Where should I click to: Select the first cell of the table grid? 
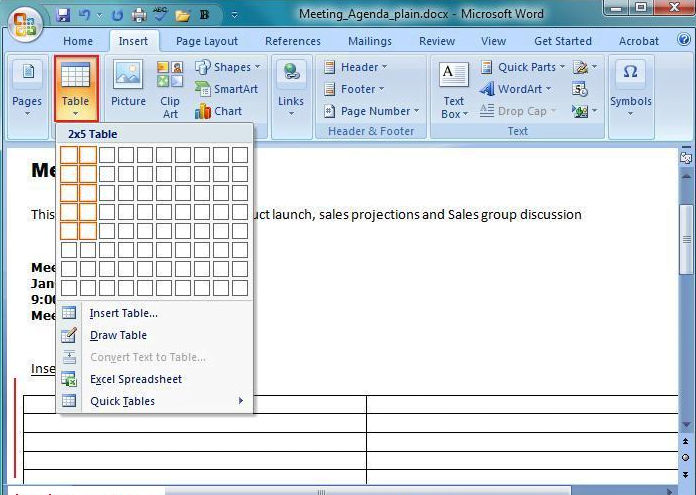point(69,155)
